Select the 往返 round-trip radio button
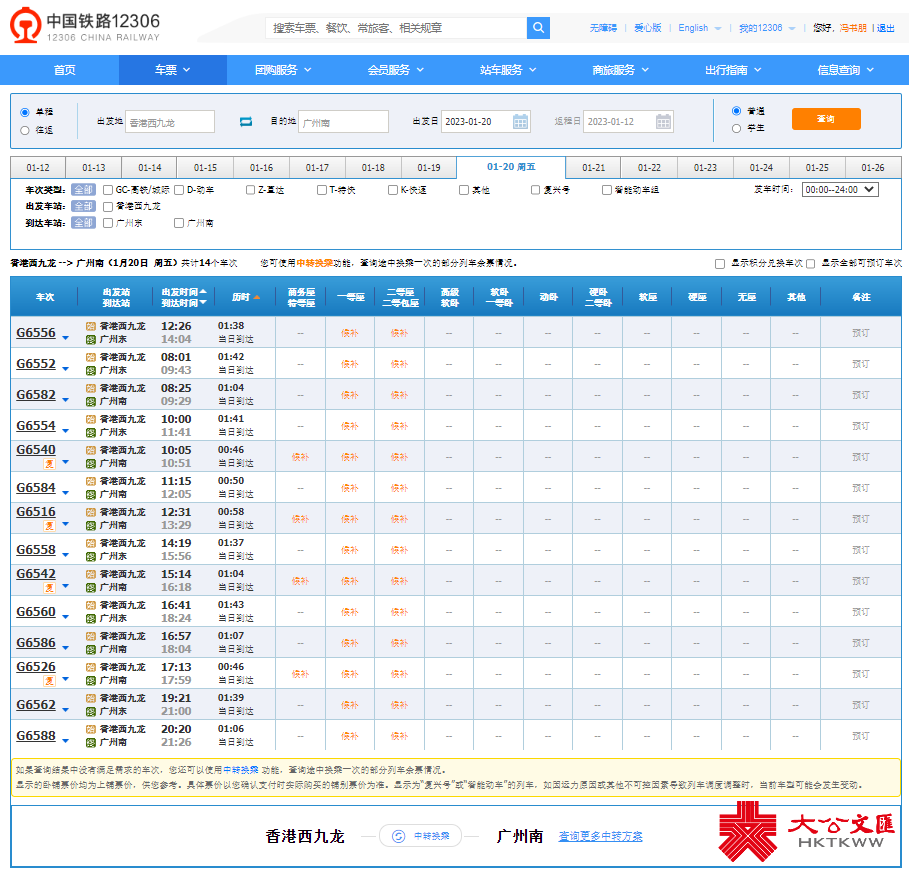The image size is (909, 872). [x=25, y=130]
